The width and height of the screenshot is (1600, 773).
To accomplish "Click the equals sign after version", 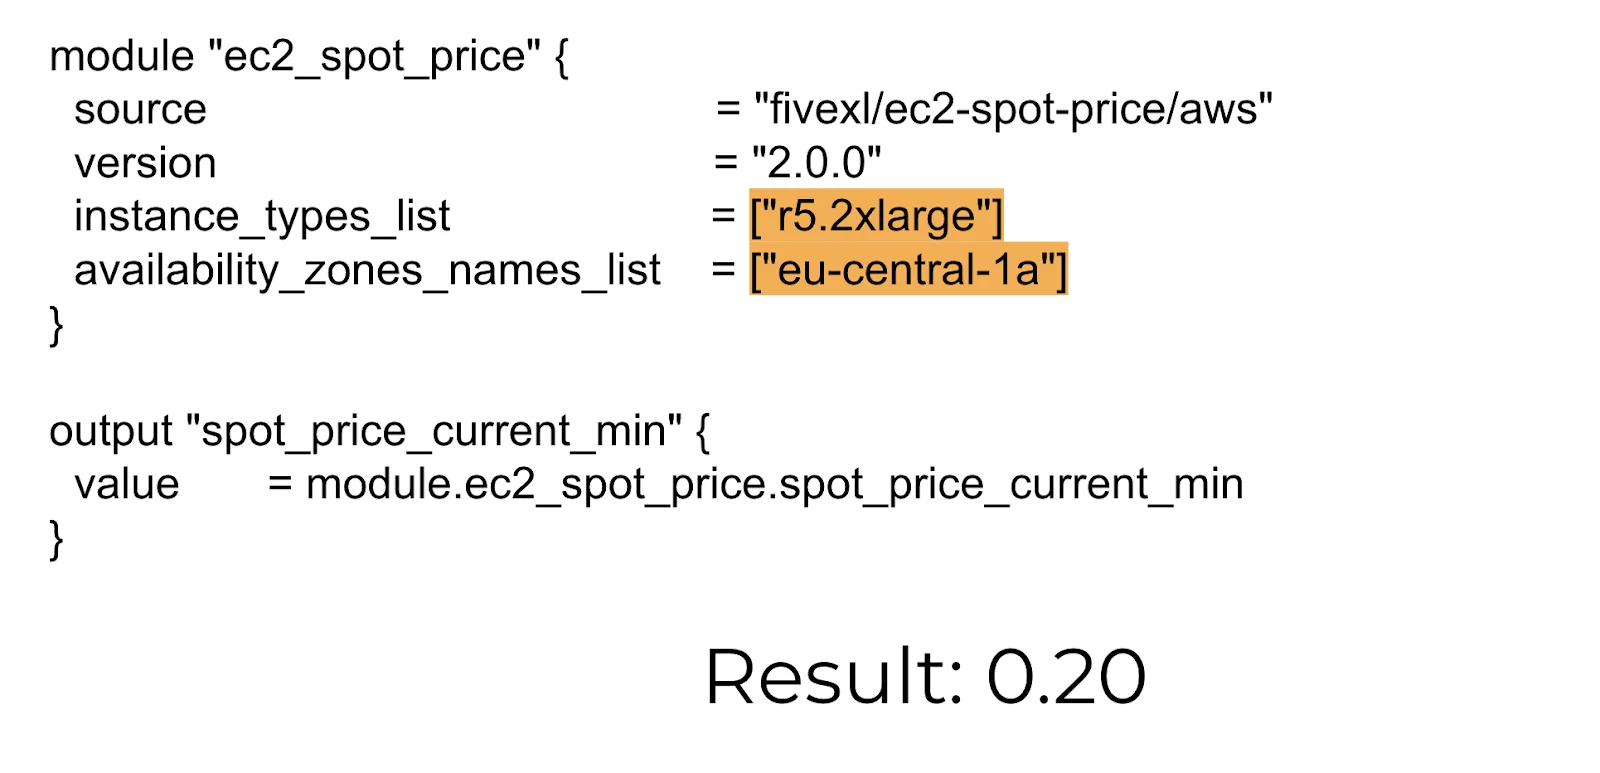I will coord(726,163).
